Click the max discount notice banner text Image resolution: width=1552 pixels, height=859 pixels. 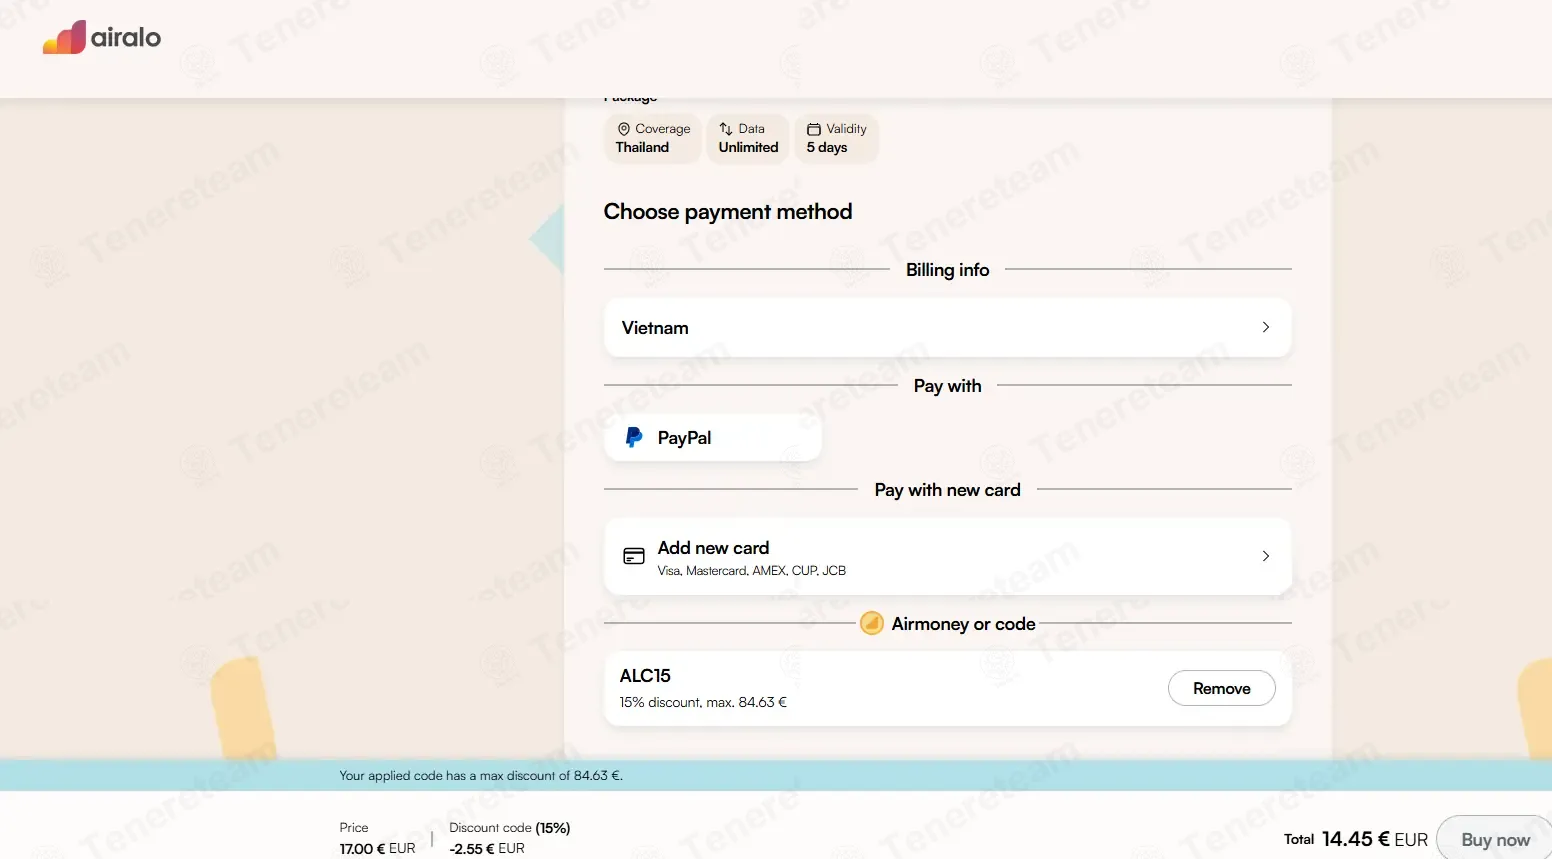pyautogui.click(x=481, y=775)
